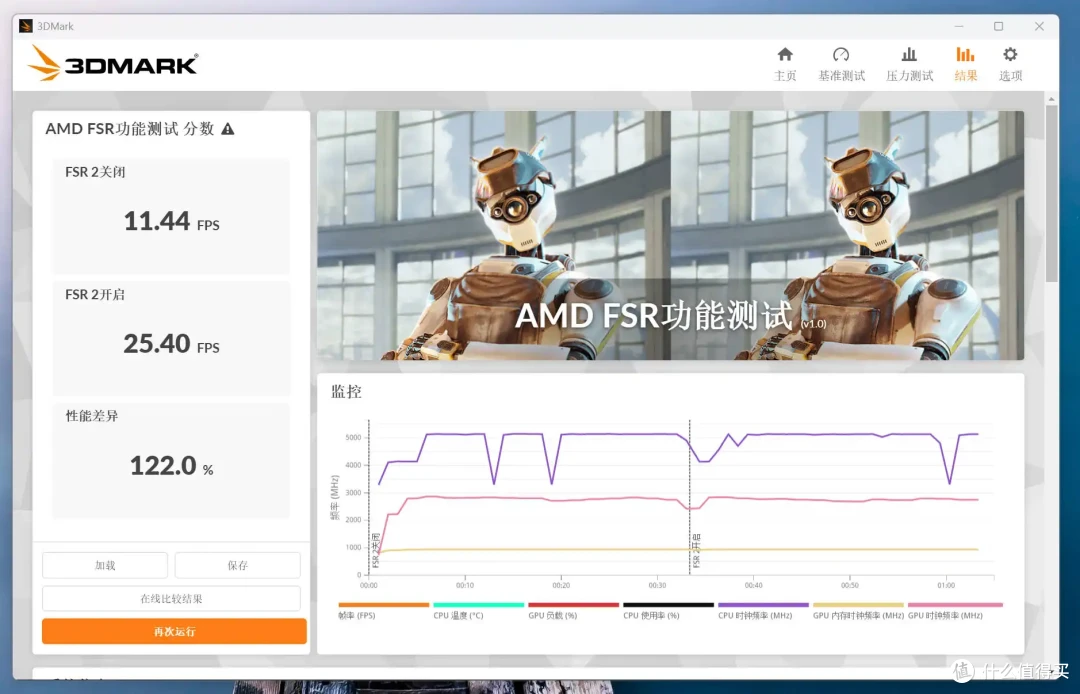
Task: Click 在线比较结果 compare online button
Action: (171, 598)
